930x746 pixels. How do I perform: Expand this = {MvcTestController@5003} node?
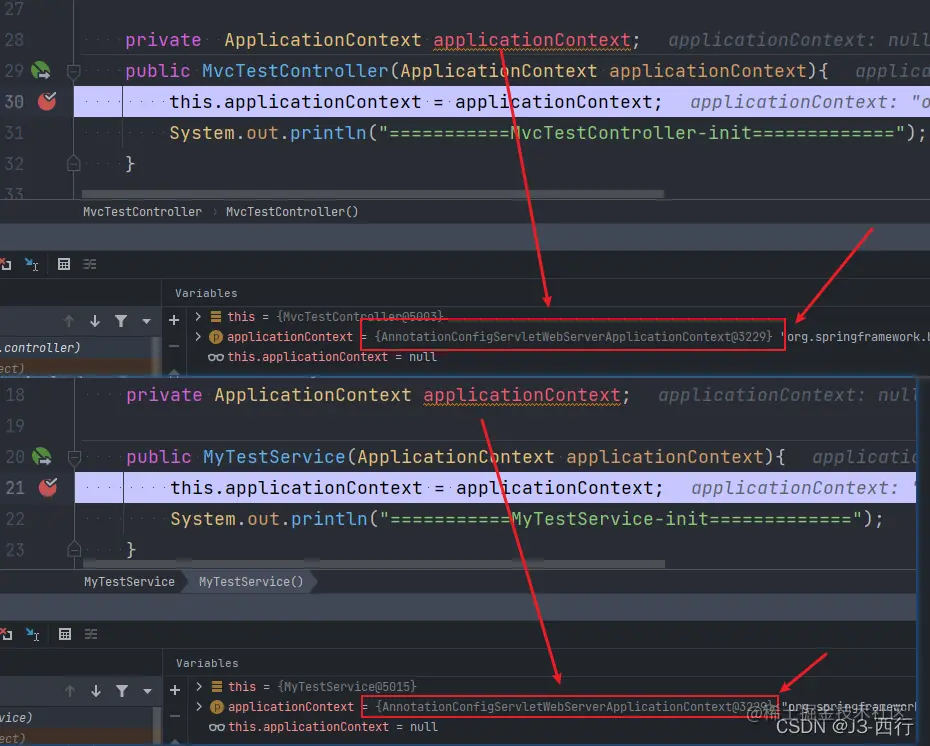198,316
